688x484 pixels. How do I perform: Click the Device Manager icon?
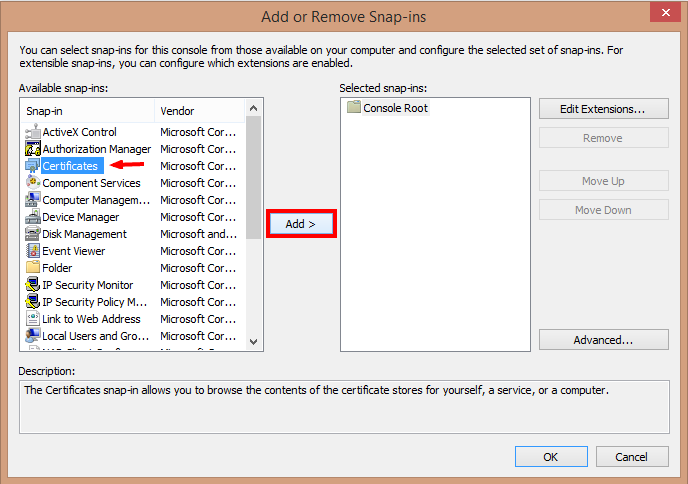[33, 217]
